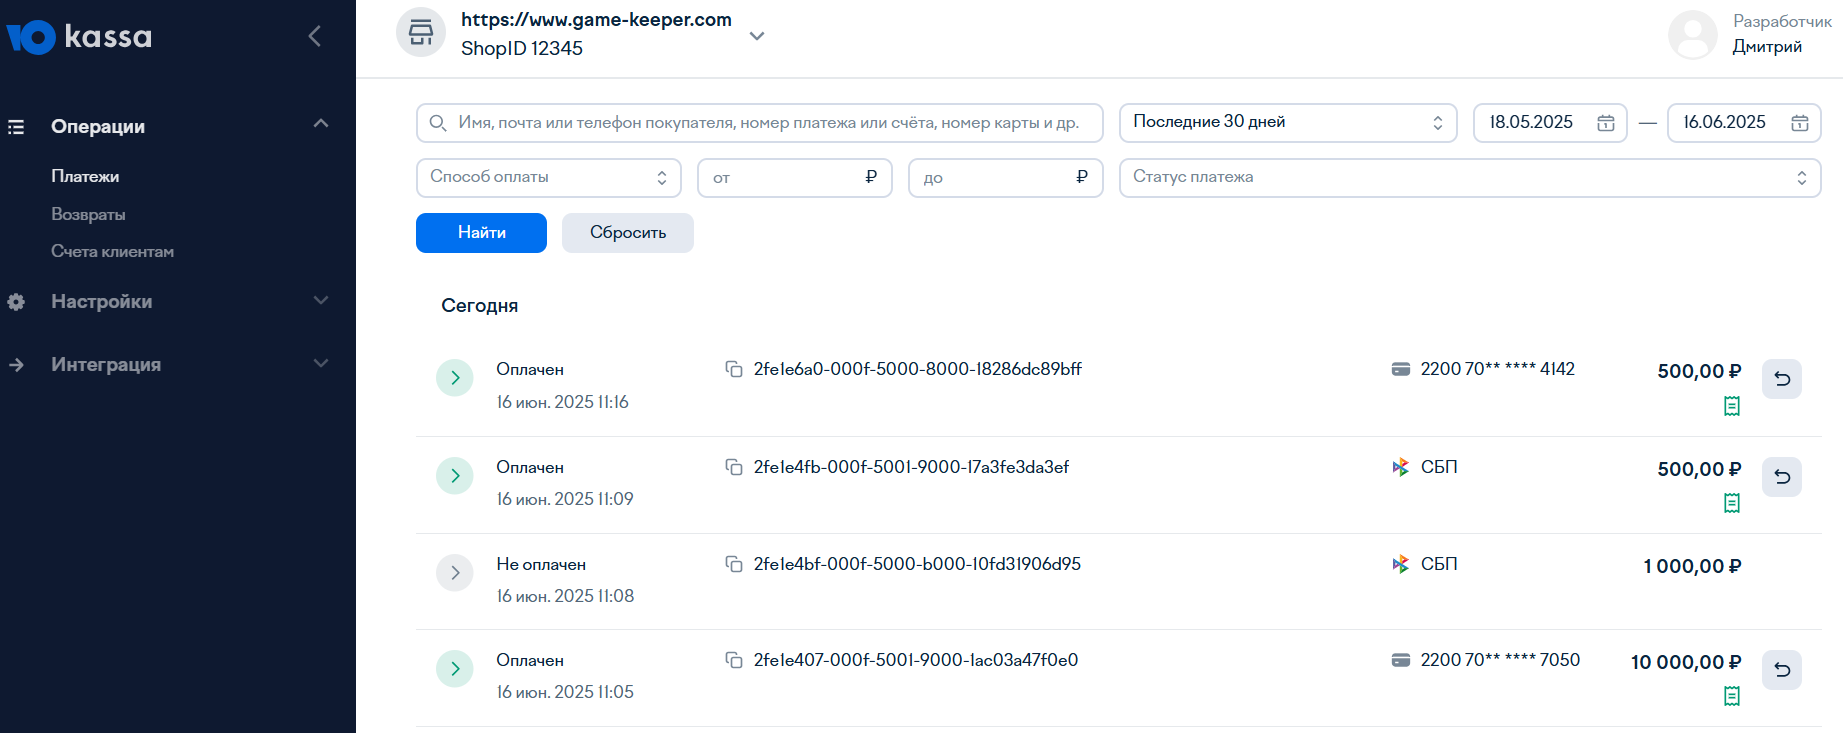Open the Платежи menu item

click(85, 176)
